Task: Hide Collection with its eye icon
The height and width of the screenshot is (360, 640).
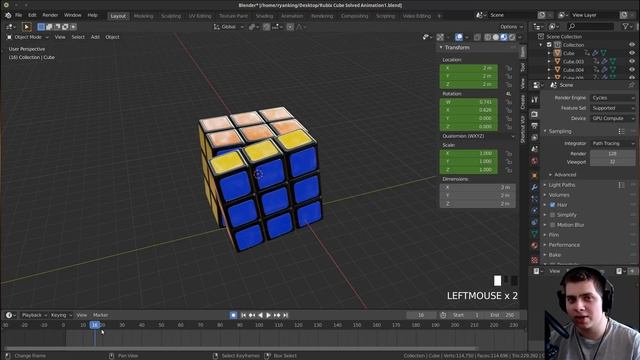Action: (x=632, y=45)
